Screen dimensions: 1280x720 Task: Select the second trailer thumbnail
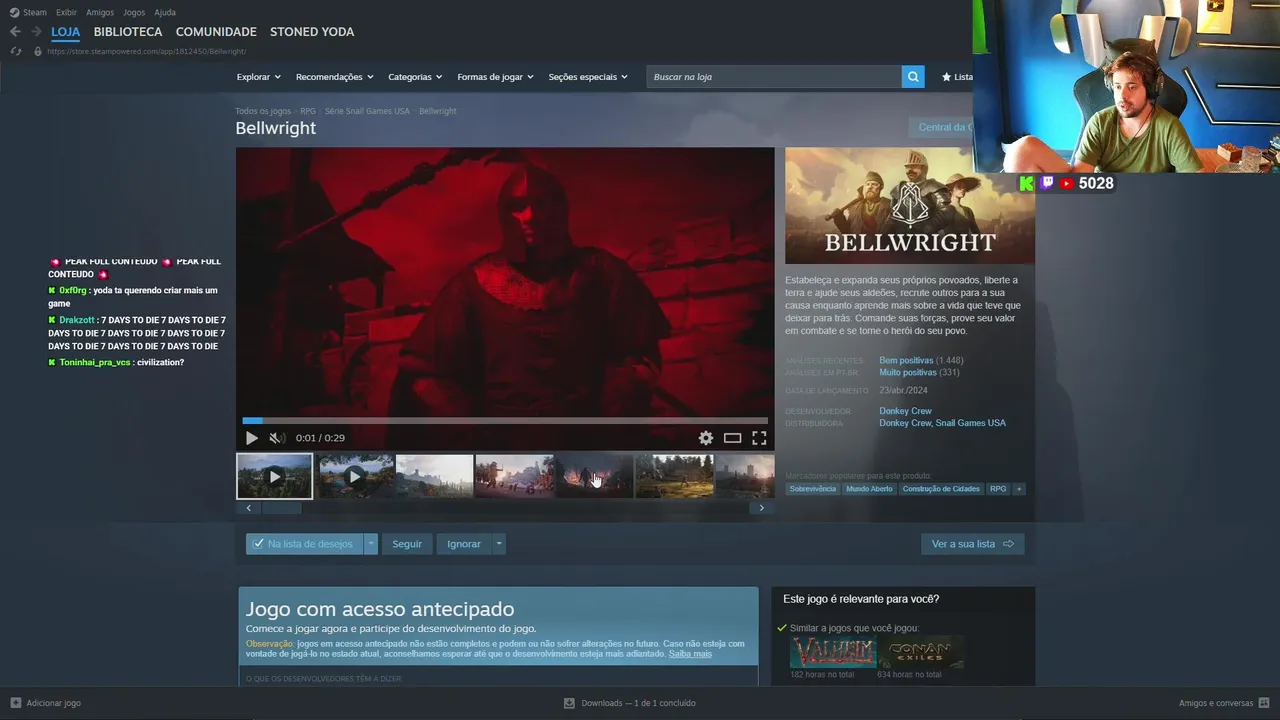tap(355, 476)
